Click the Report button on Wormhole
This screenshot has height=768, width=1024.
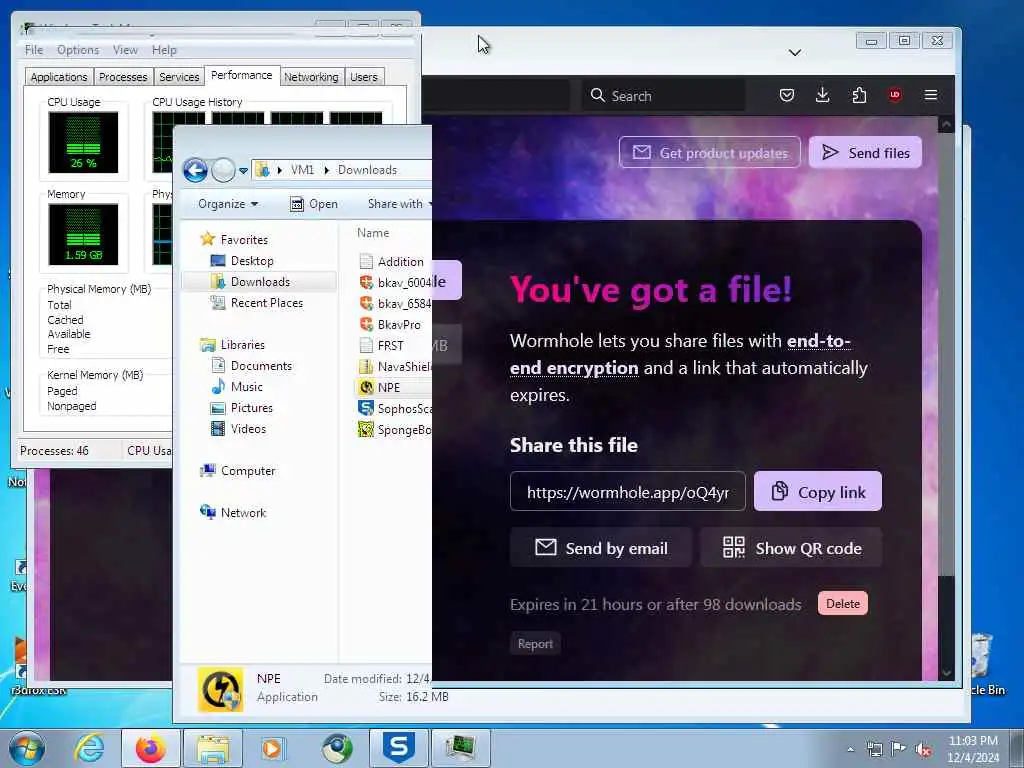point(535,644)
